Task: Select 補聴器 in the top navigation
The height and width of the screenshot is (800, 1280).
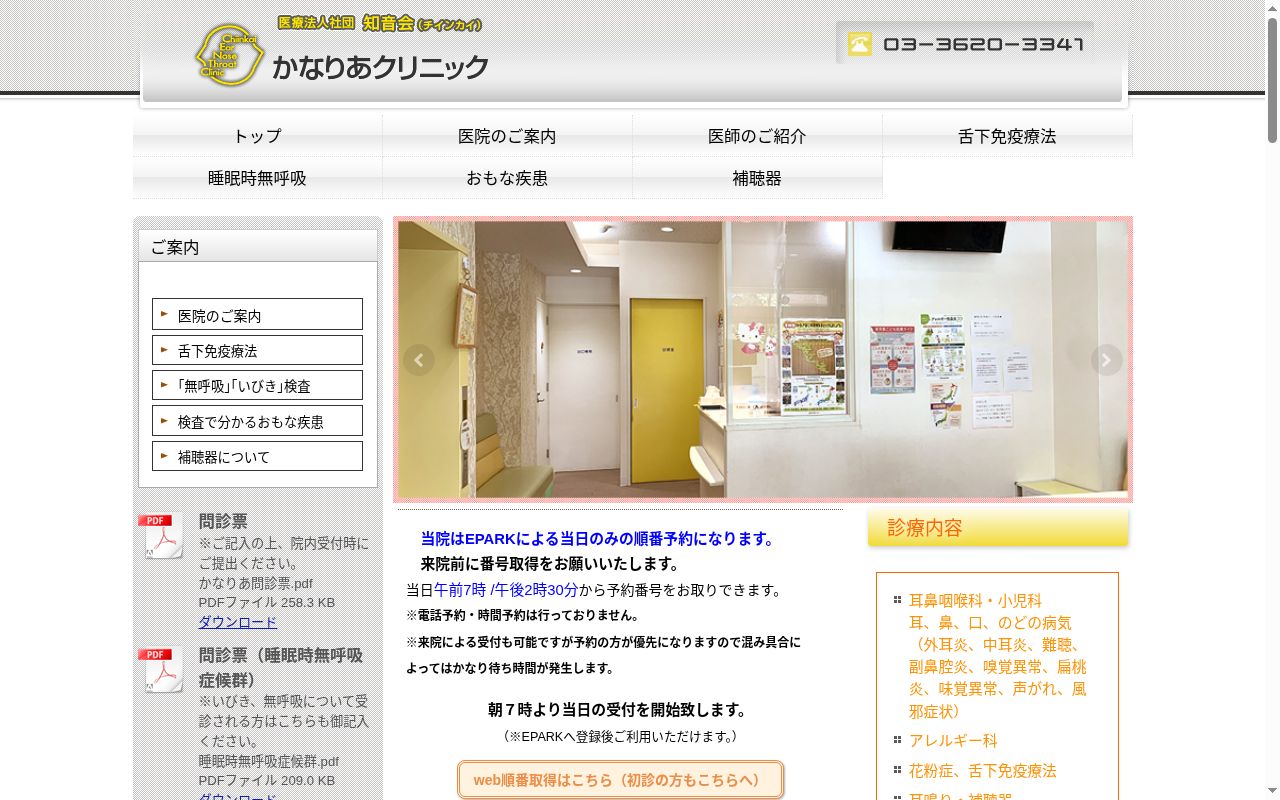Action: click(x=757, y=178)
